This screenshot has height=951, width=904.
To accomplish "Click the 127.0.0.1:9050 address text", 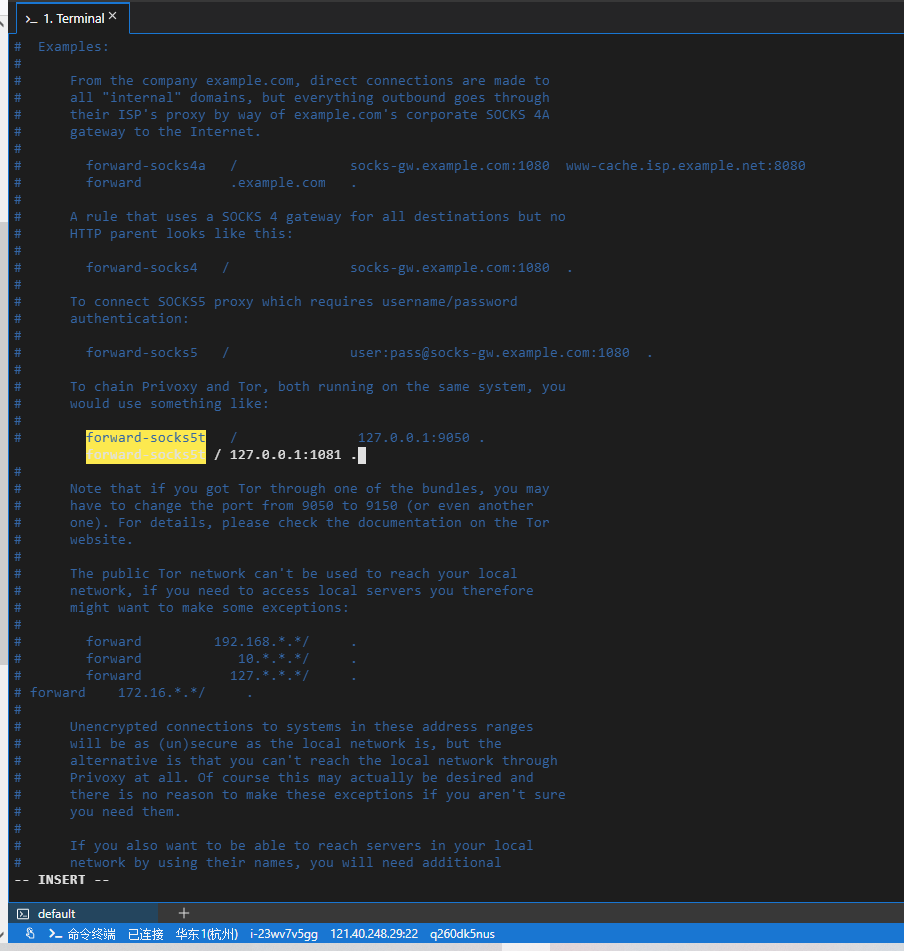I will tap(413, 438).
